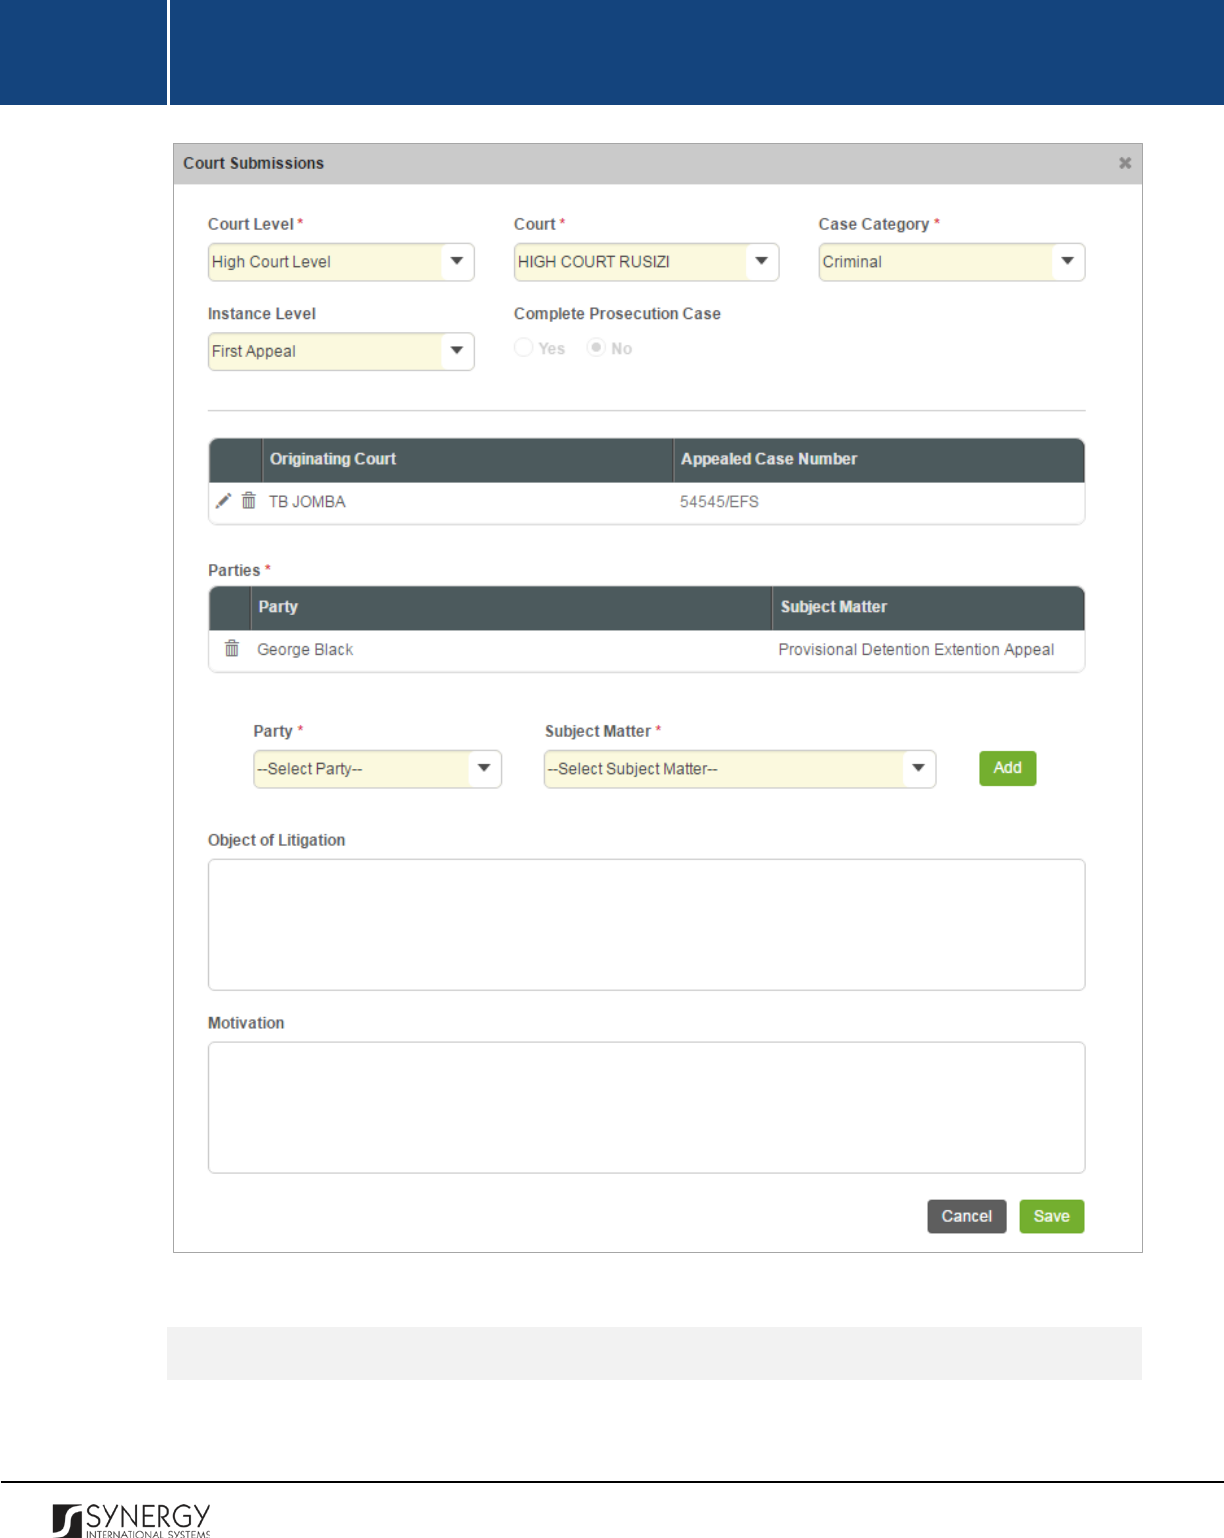The width and height of the screenshot is (1224, 1538).
Task: Focus the Motivation text area
Action: [x=646, y=1107]
